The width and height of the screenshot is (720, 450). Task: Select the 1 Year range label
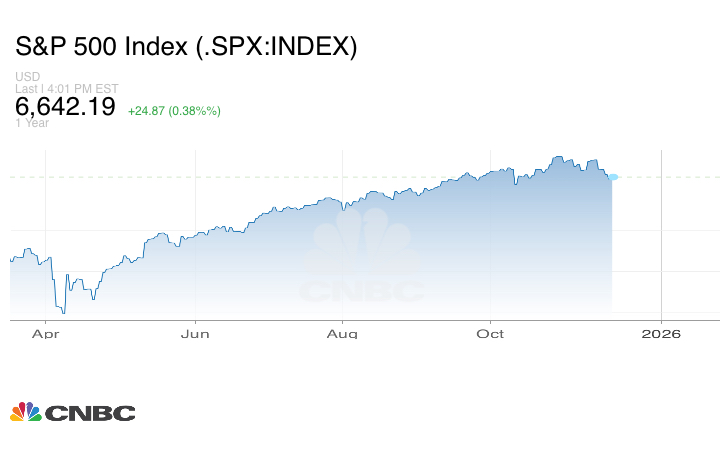click(32, 123)
